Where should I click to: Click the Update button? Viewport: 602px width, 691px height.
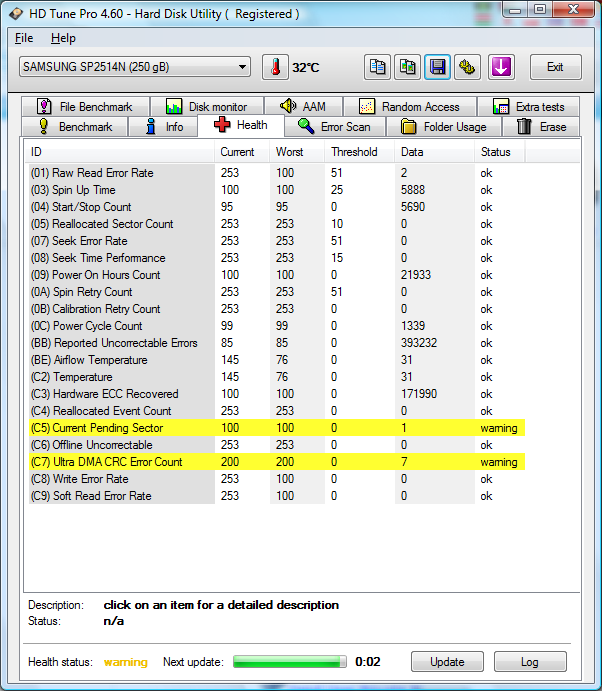coord(447,661)
